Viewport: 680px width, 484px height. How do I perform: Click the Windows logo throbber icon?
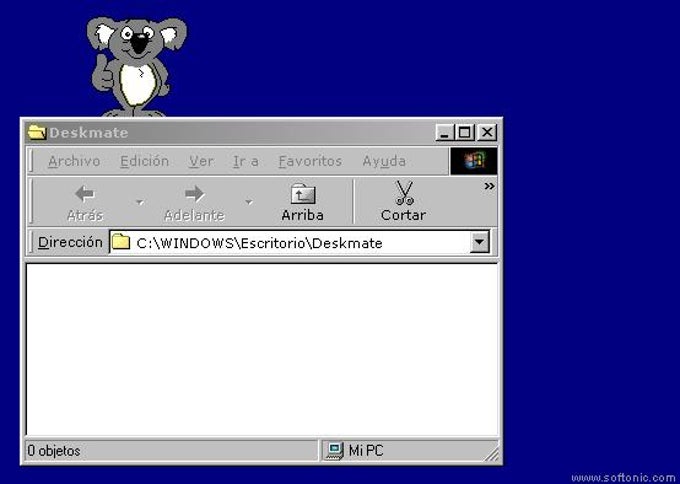coord(474,161)
